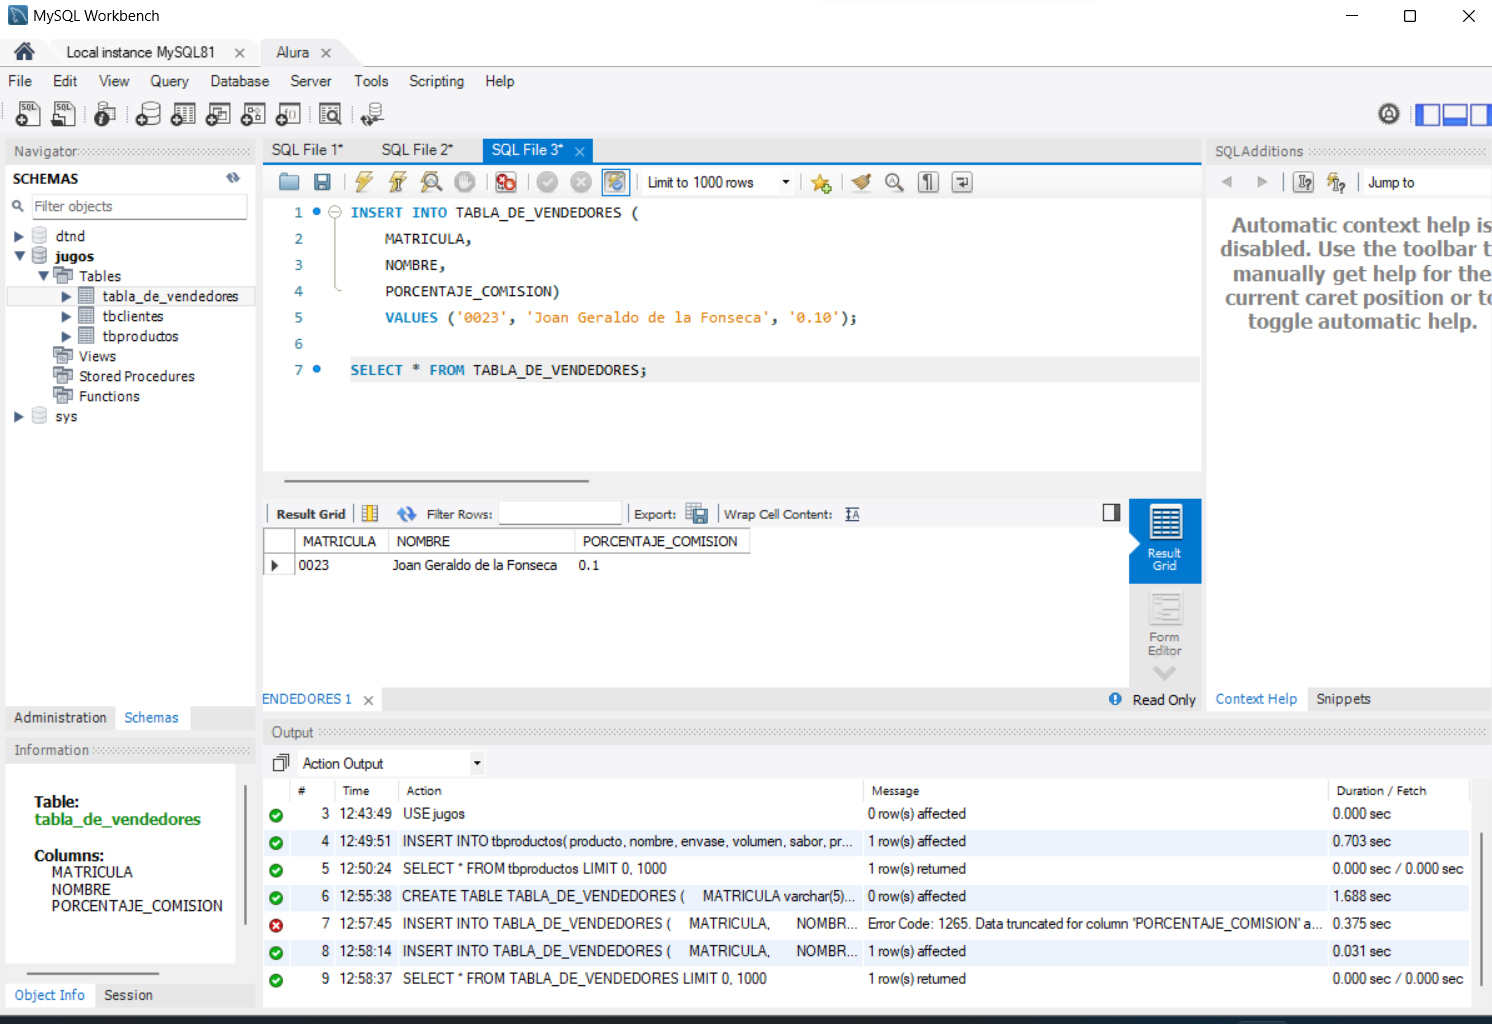Select the Result Grid side button
Viewport: 1492px width, 1024px height.
tap(1165, 540)
